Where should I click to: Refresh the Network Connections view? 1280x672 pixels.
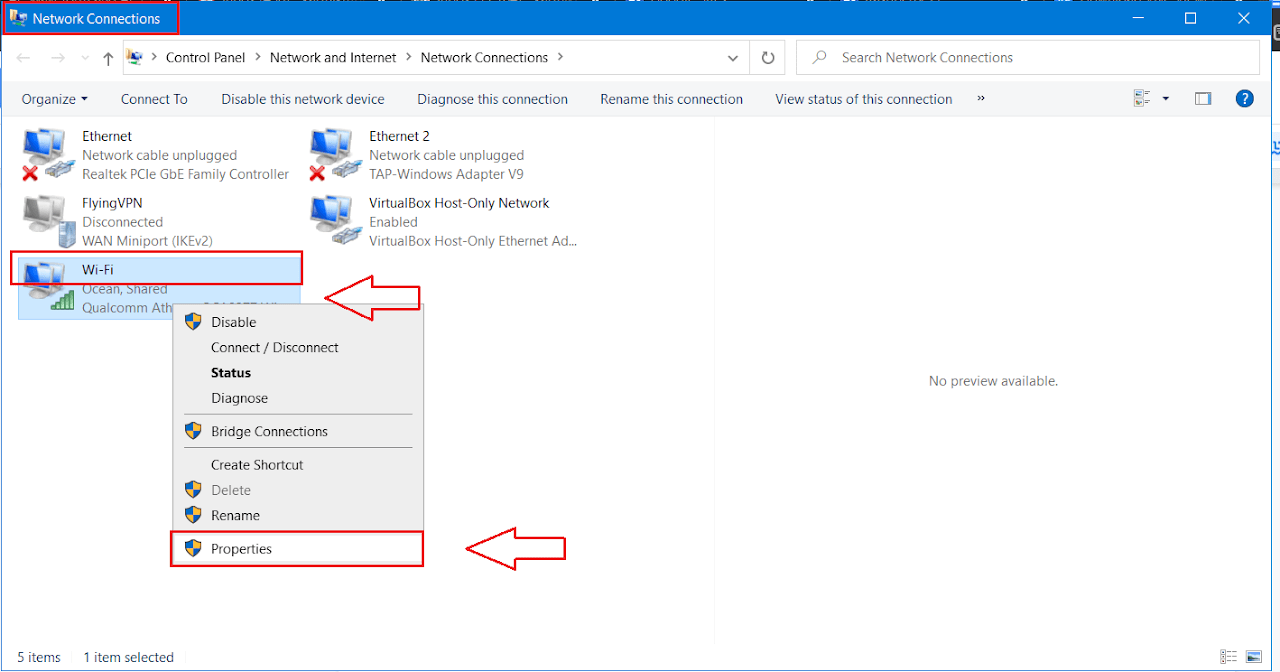coord(768,58)
